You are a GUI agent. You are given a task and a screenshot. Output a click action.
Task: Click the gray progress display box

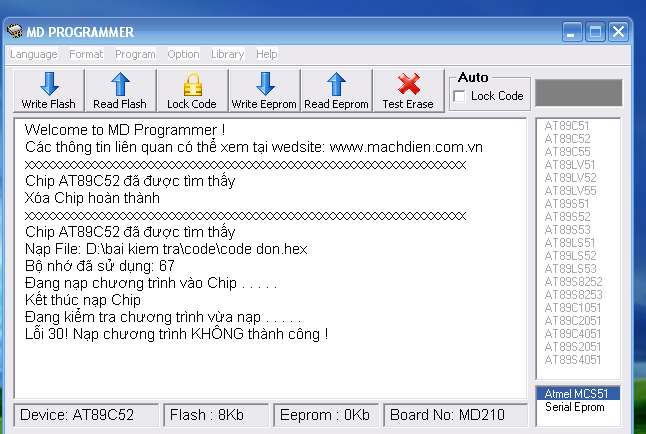[578, 93]
